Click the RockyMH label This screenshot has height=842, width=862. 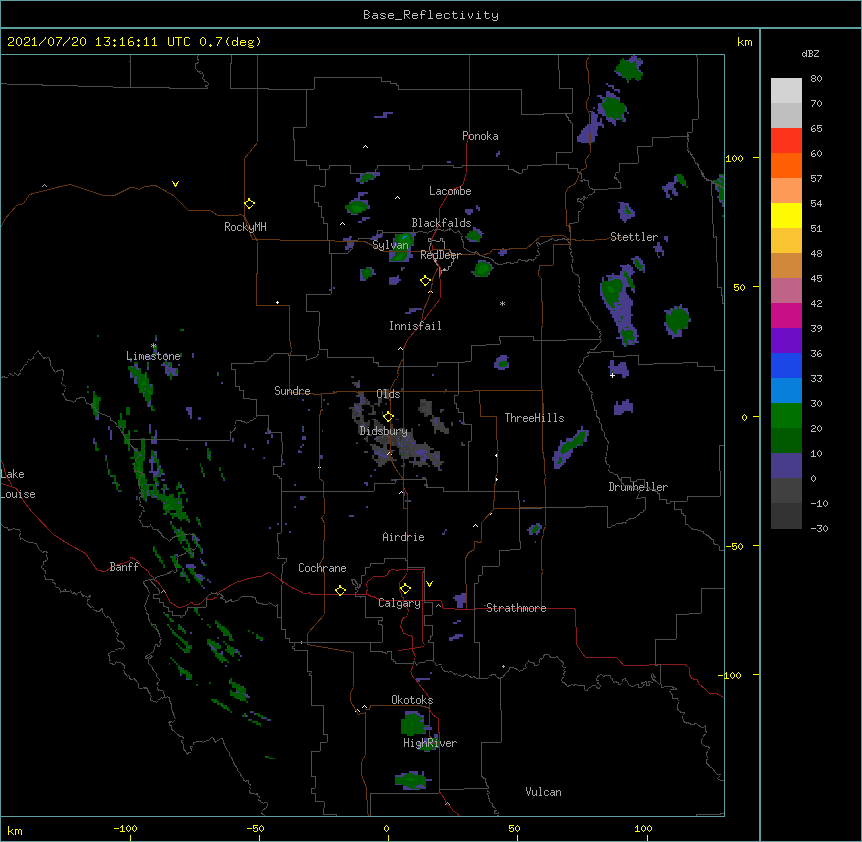tap(245, 226)
